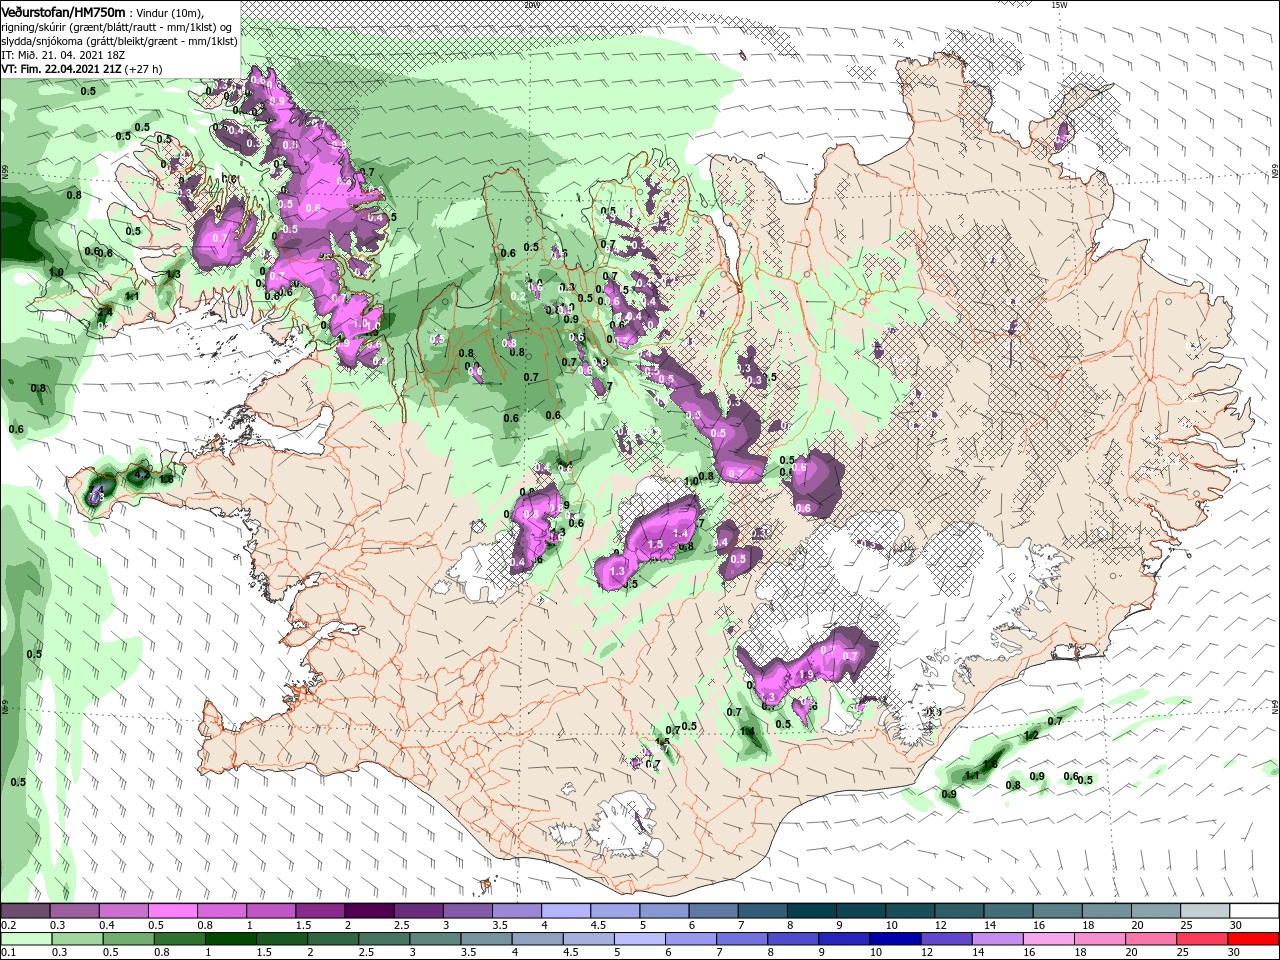Select the 'VT: Fim. 22.04.2021 21Z' line

pos(62,69)
